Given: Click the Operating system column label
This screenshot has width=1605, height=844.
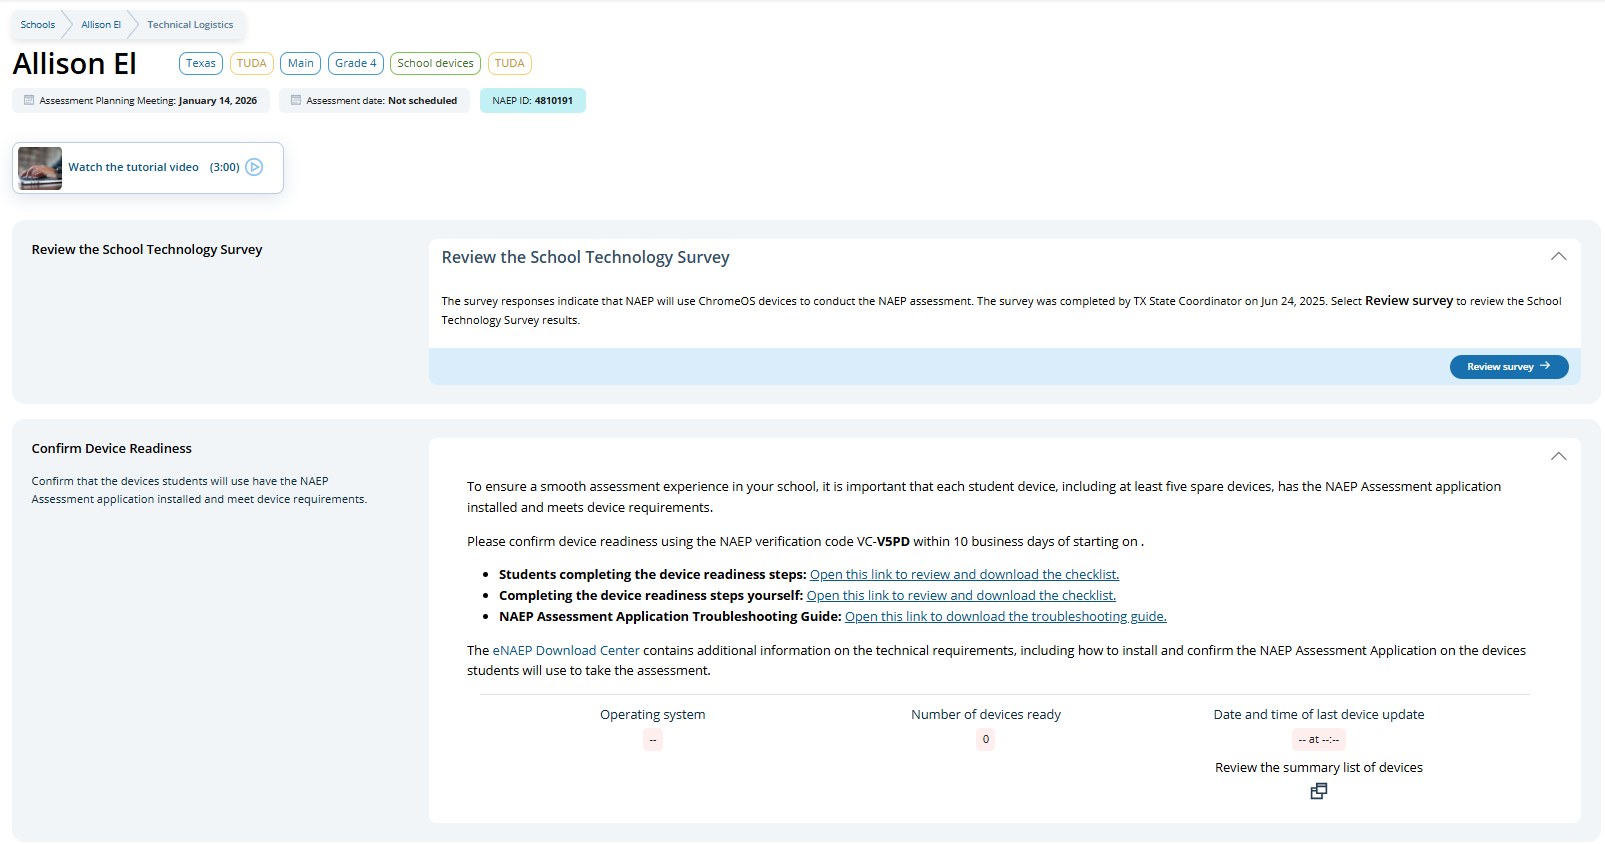Looking at the screenshot, I should tap(653, 715).
